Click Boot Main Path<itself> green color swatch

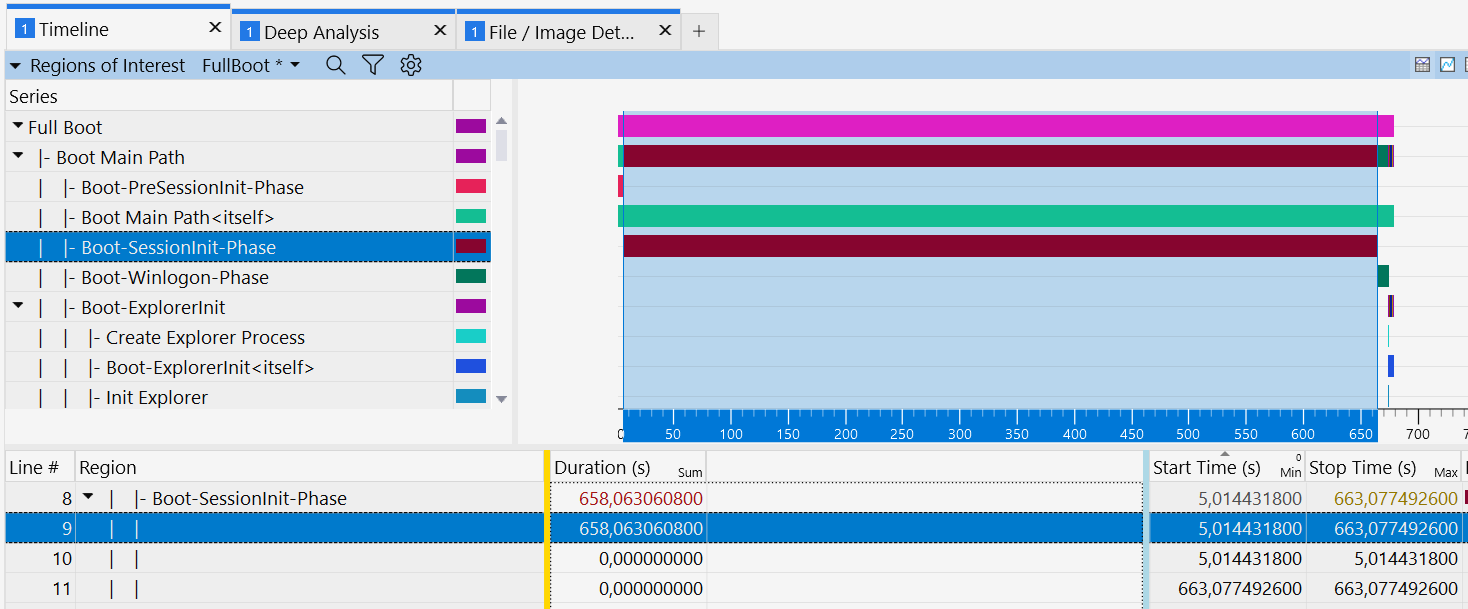(471, 216)
